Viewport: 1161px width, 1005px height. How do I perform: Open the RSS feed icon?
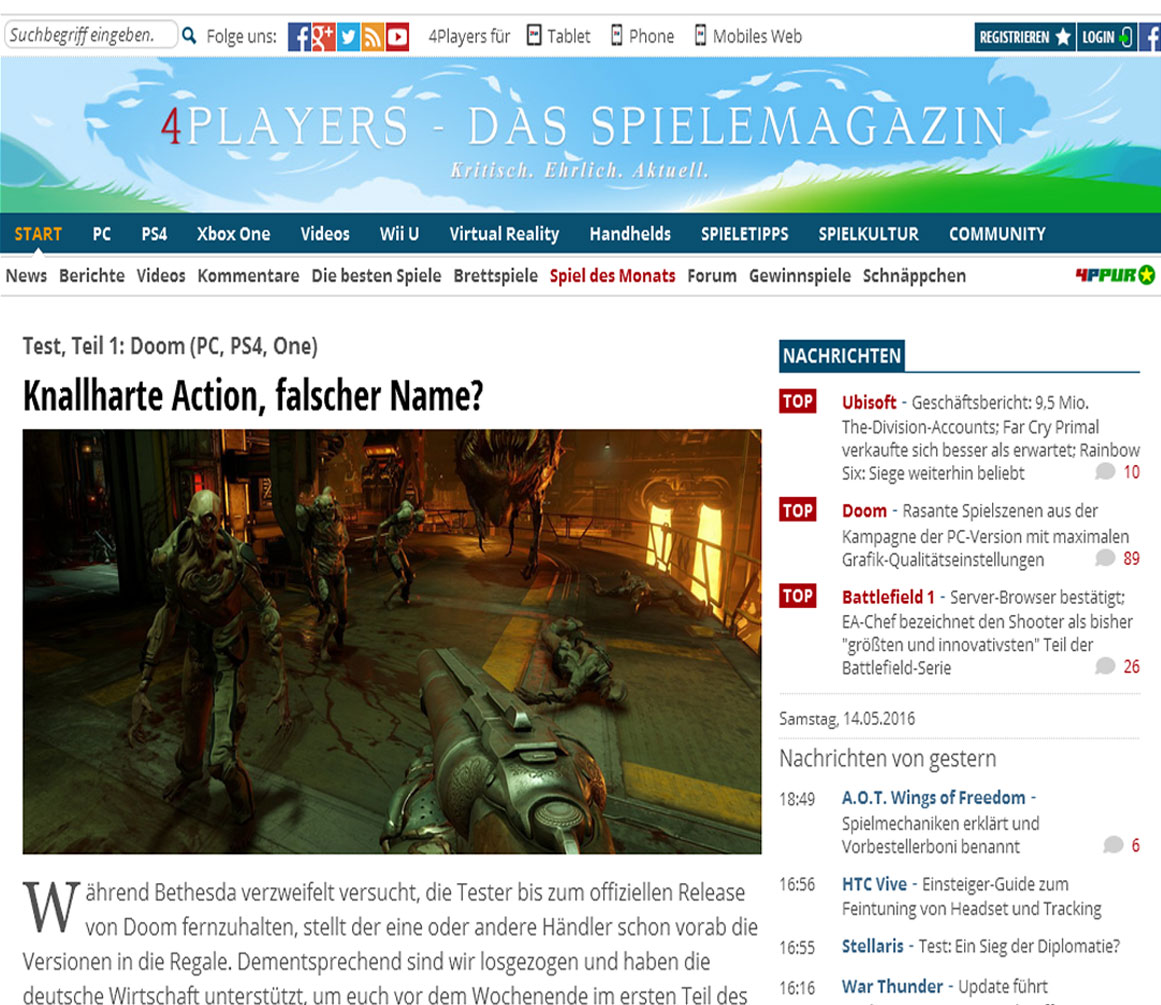pyautogui.click(x=372, y=36)
